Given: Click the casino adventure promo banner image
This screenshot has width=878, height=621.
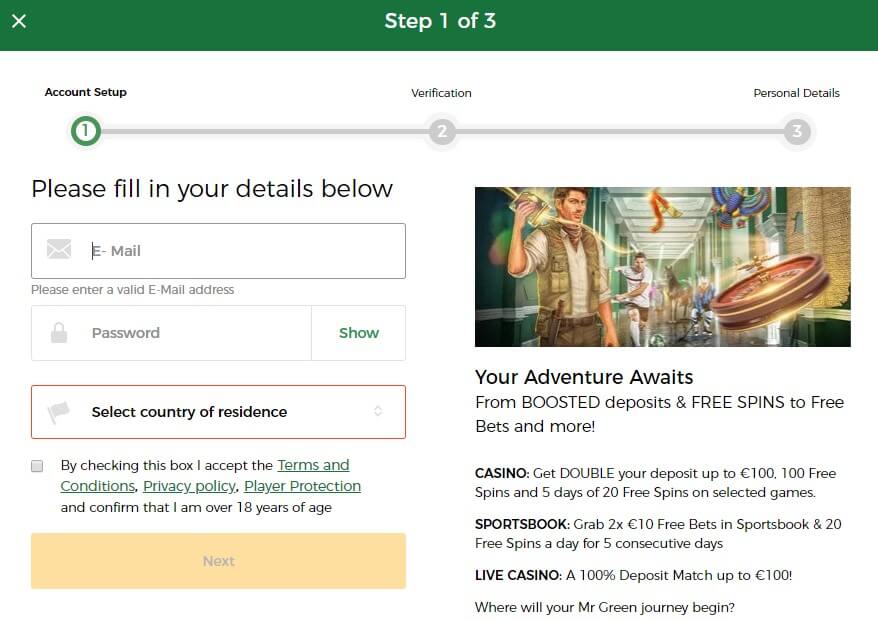Looking at the screenshot, I should (662, 267).
